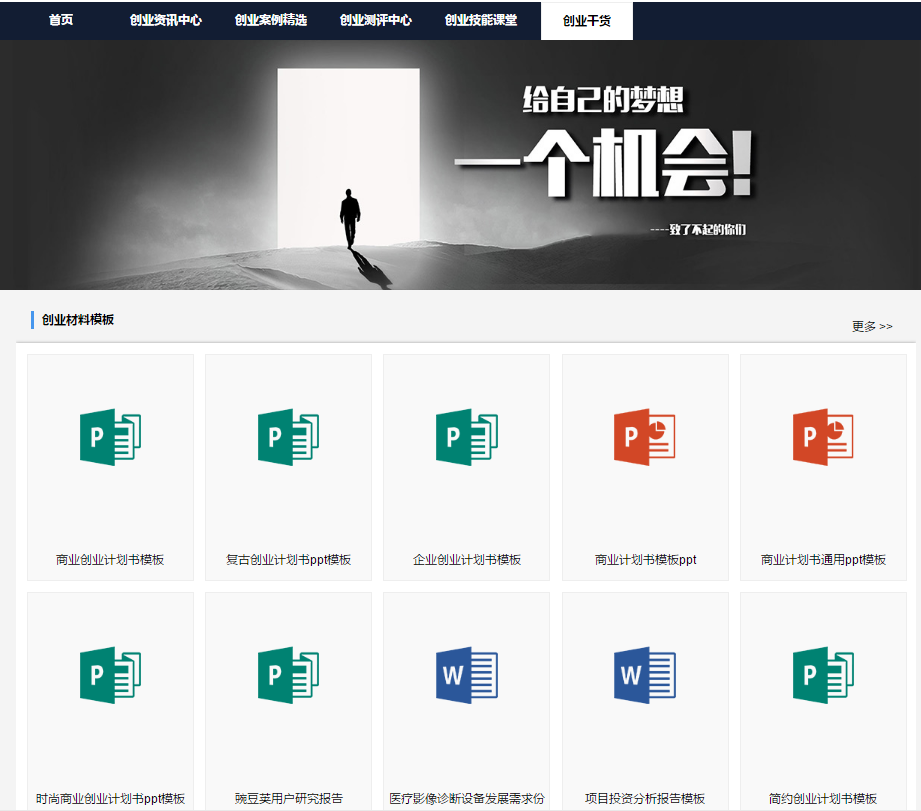The height and width of the screenshot is (811, 921).
Task: Click the Publisher icon for 复古创业计划书ppt模板
Action: pyautogui.click(x=288, y=437)
